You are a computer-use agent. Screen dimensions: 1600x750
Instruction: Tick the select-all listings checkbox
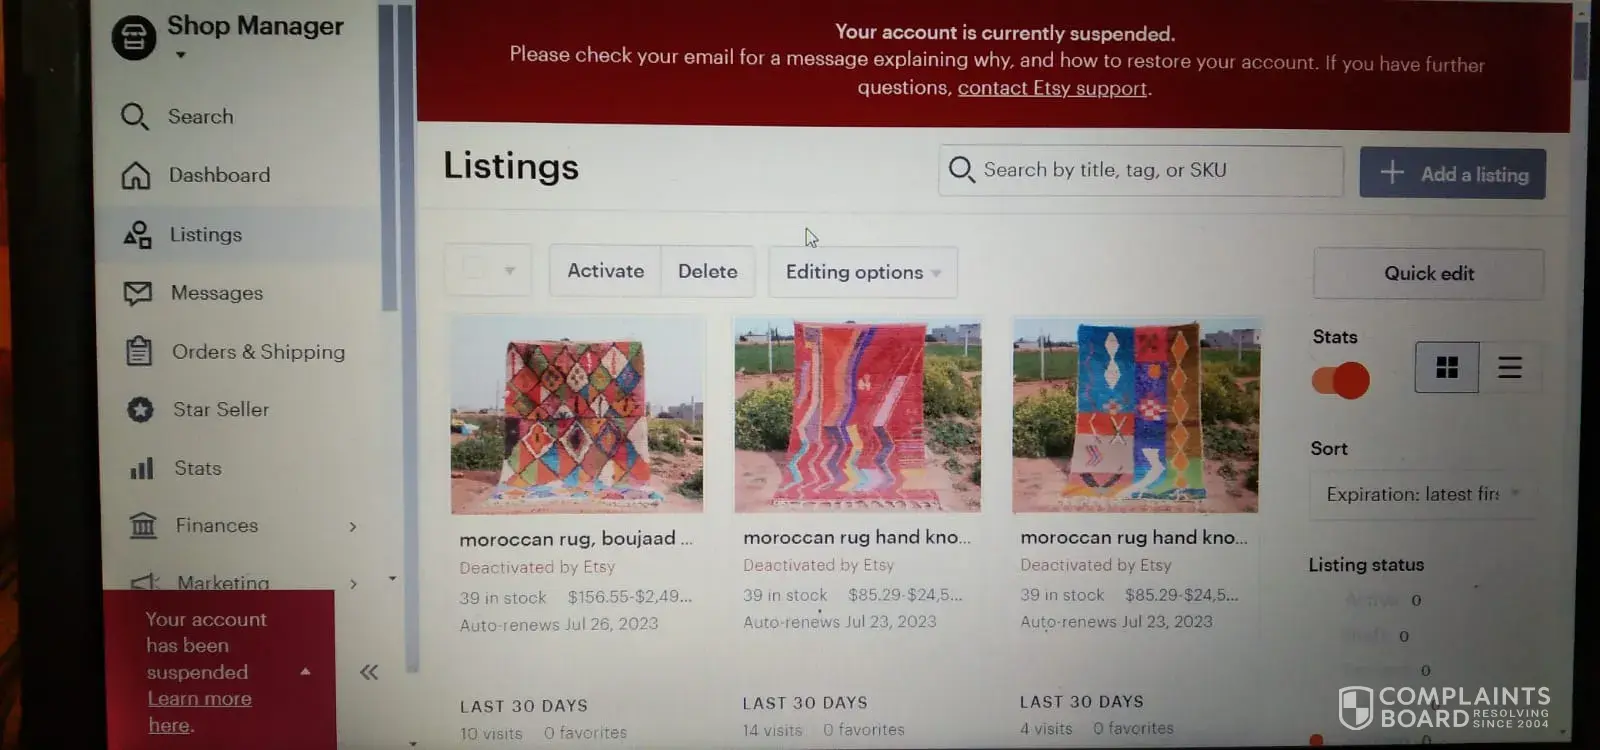(475, 269)
